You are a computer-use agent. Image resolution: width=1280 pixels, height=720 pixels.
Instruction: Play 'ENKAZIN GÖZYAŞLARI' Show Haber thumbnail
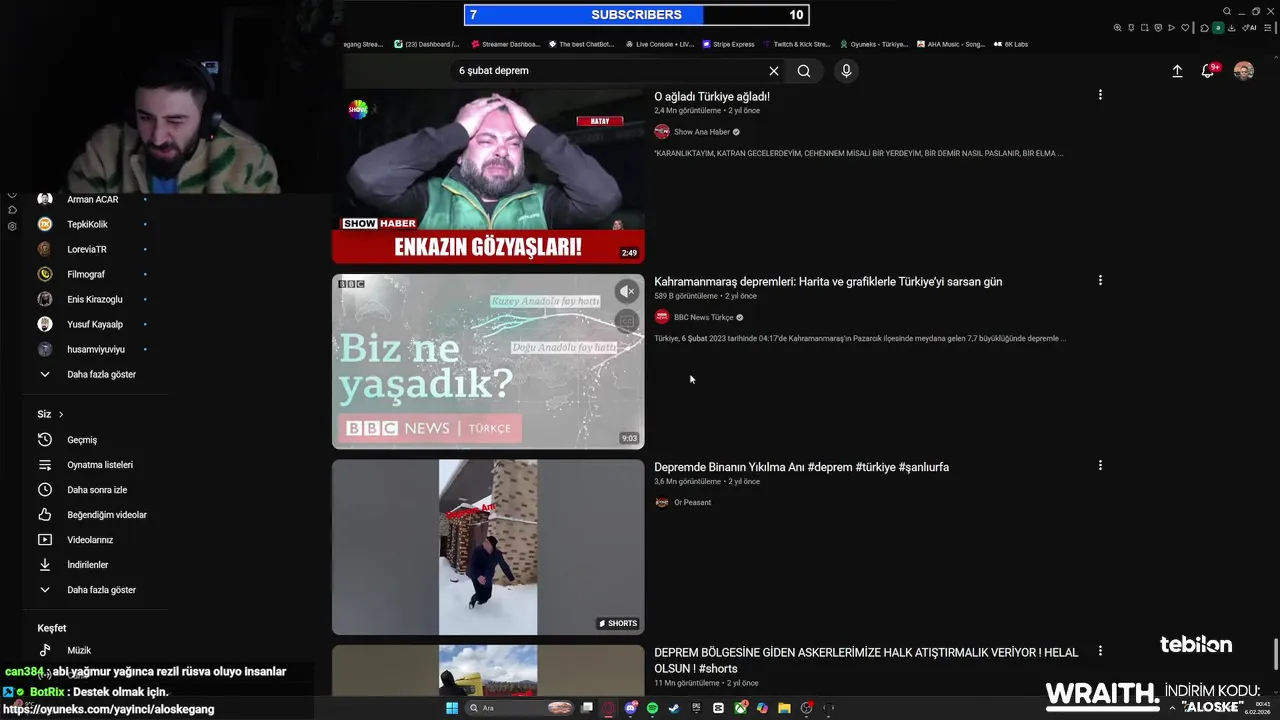tap(488, 176)
